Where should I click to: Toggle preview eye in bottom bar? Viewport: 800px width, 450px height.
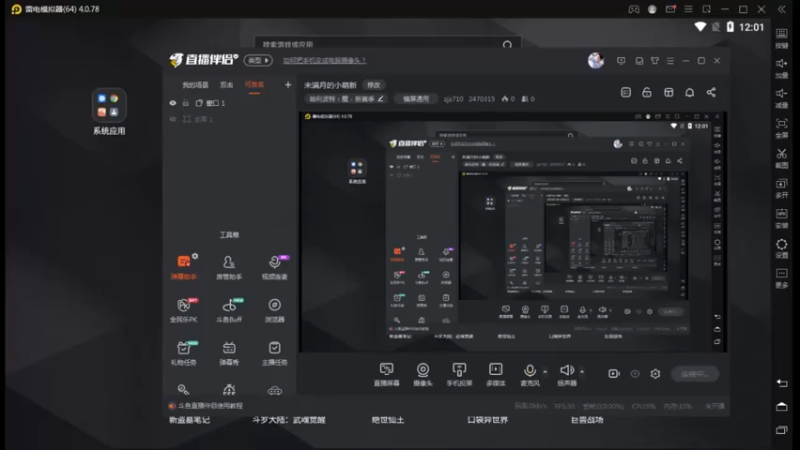pos(635,374)
